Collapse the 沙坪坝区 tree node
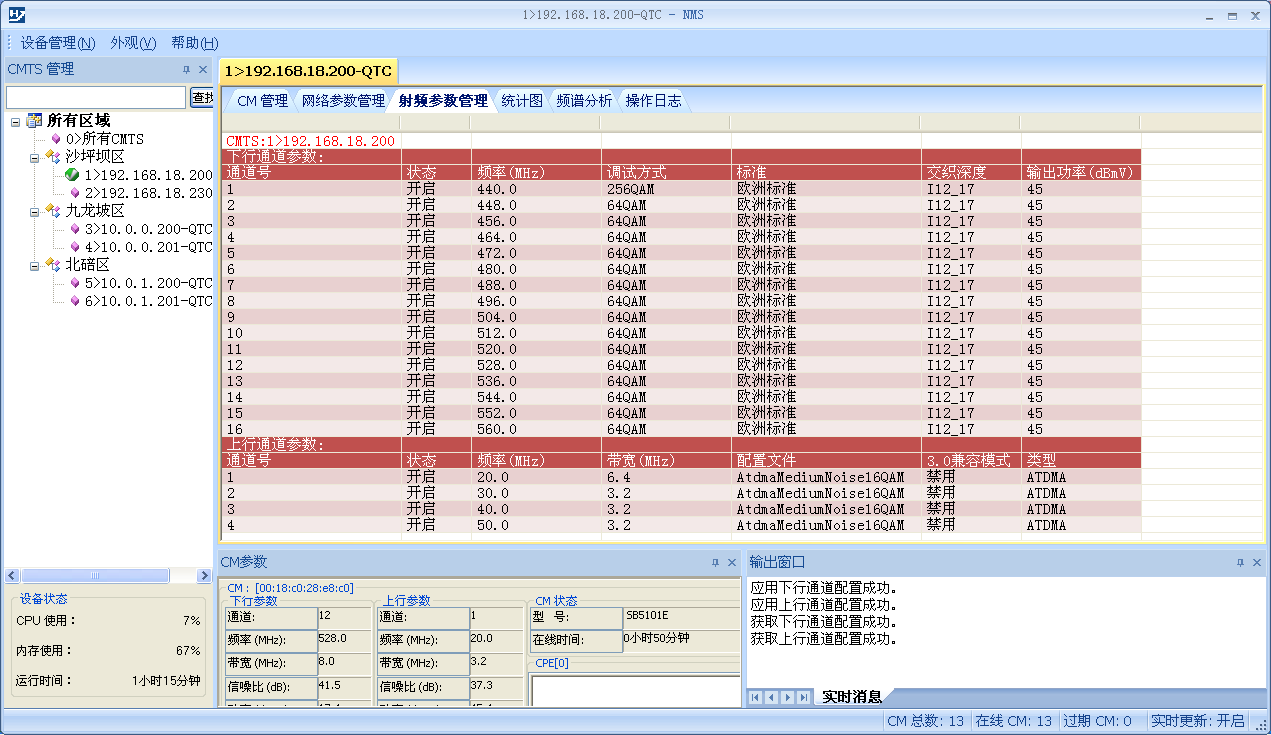 (x=34, y=157)
